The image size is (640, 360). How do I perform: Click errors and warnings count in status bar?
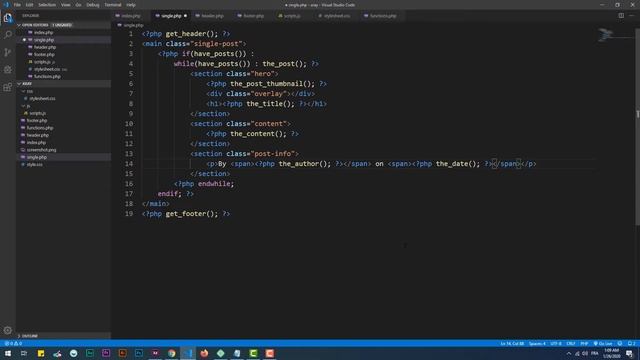13,344
